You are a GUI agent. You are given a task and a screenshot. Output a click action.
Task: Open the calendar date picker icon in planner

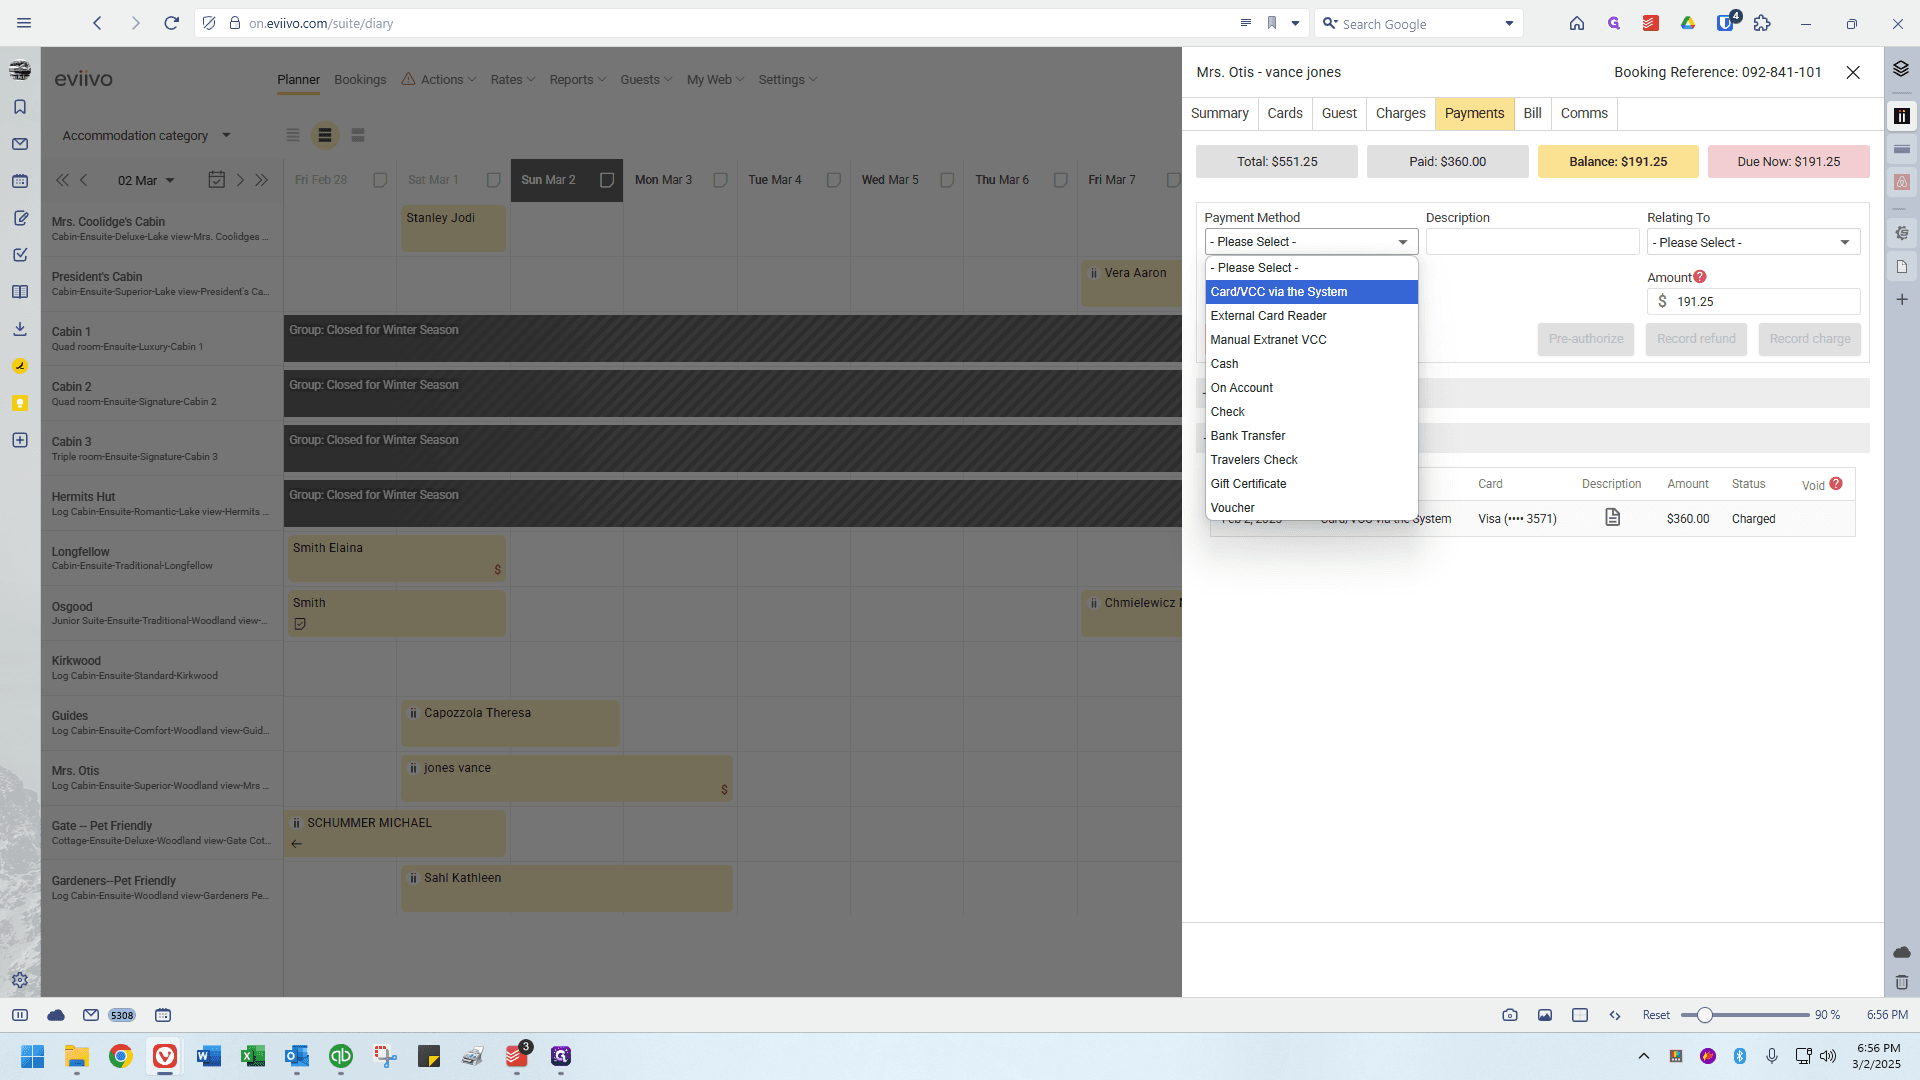216,180
